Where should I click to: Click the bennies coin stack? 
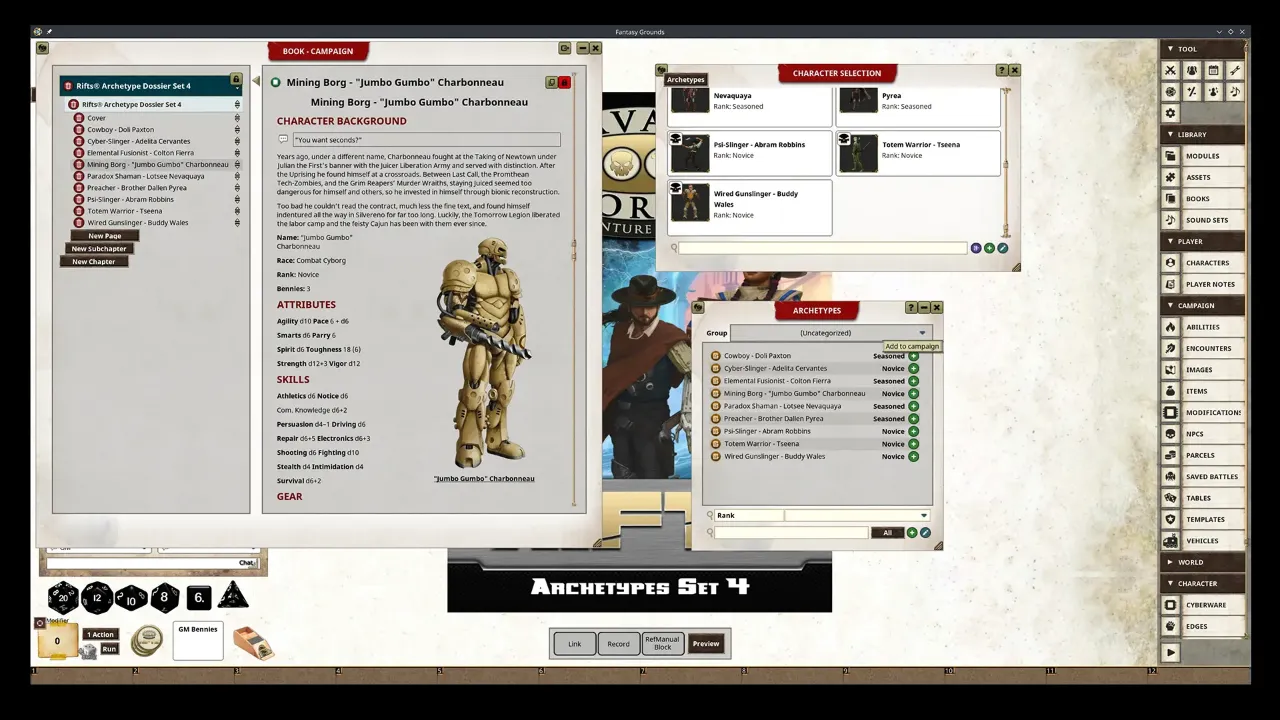point(148,641)
